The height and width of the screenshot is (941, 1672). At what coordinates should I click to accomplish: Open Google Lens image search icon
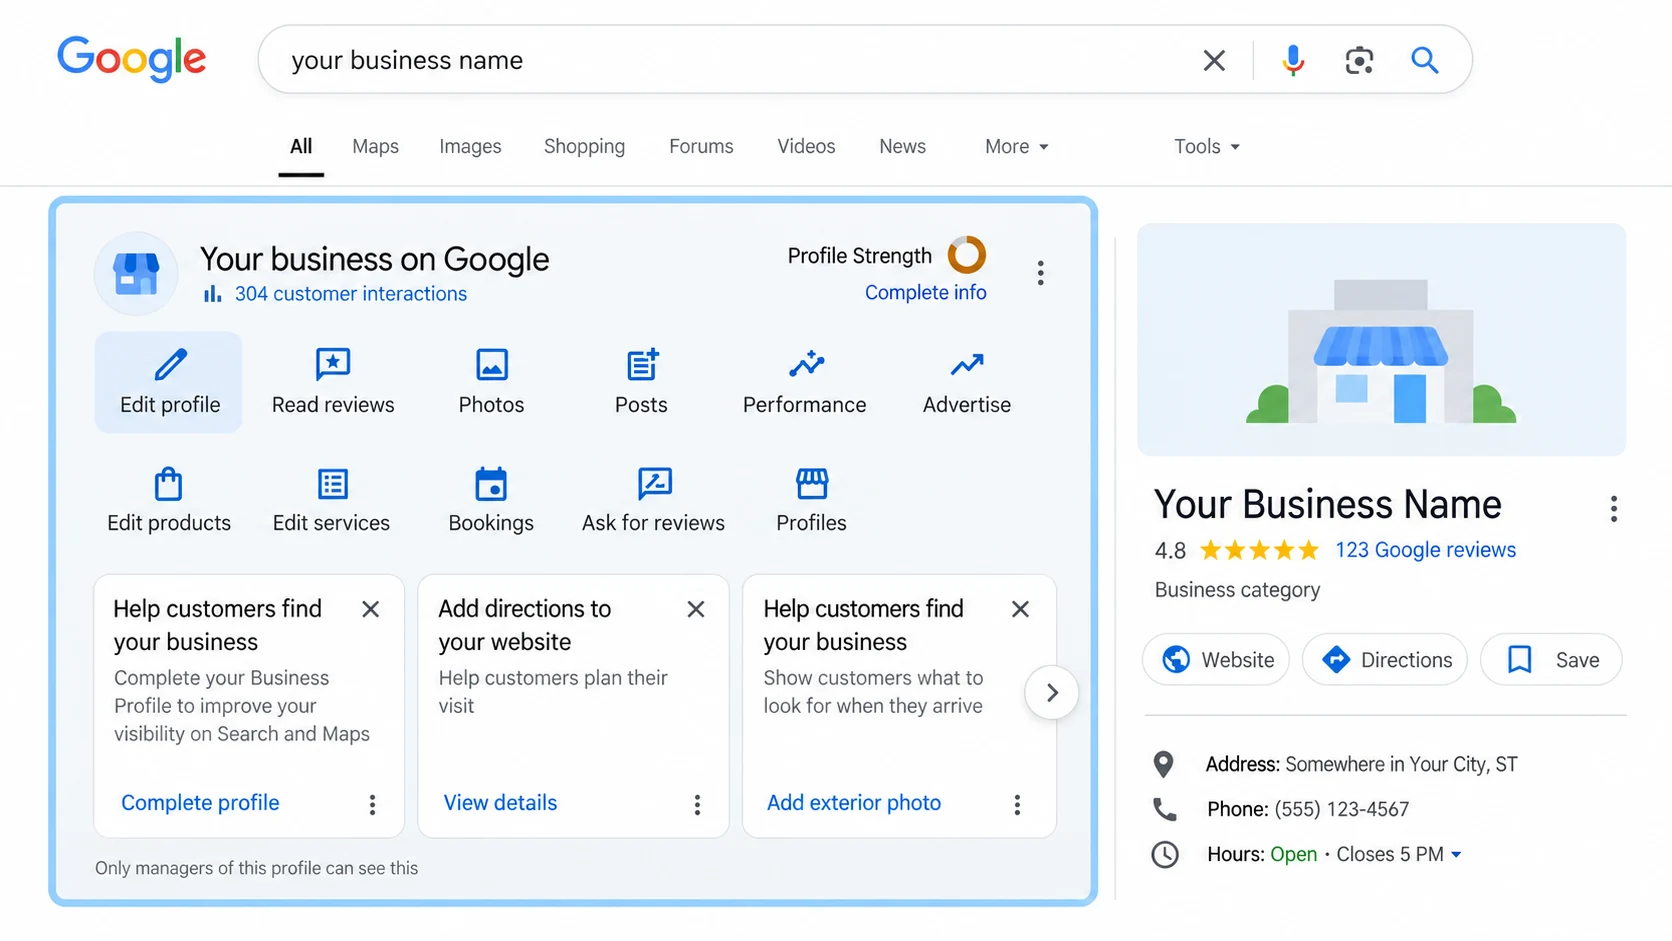tap(1359, 60)
